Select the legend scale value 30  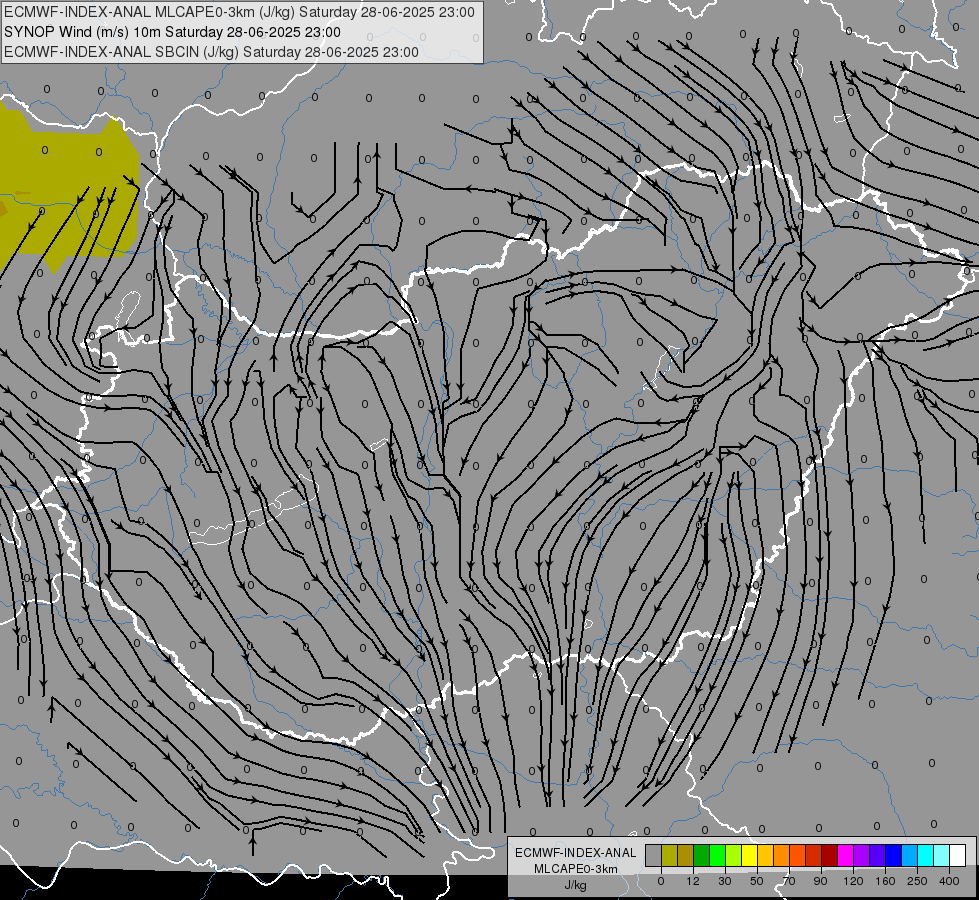725,881
